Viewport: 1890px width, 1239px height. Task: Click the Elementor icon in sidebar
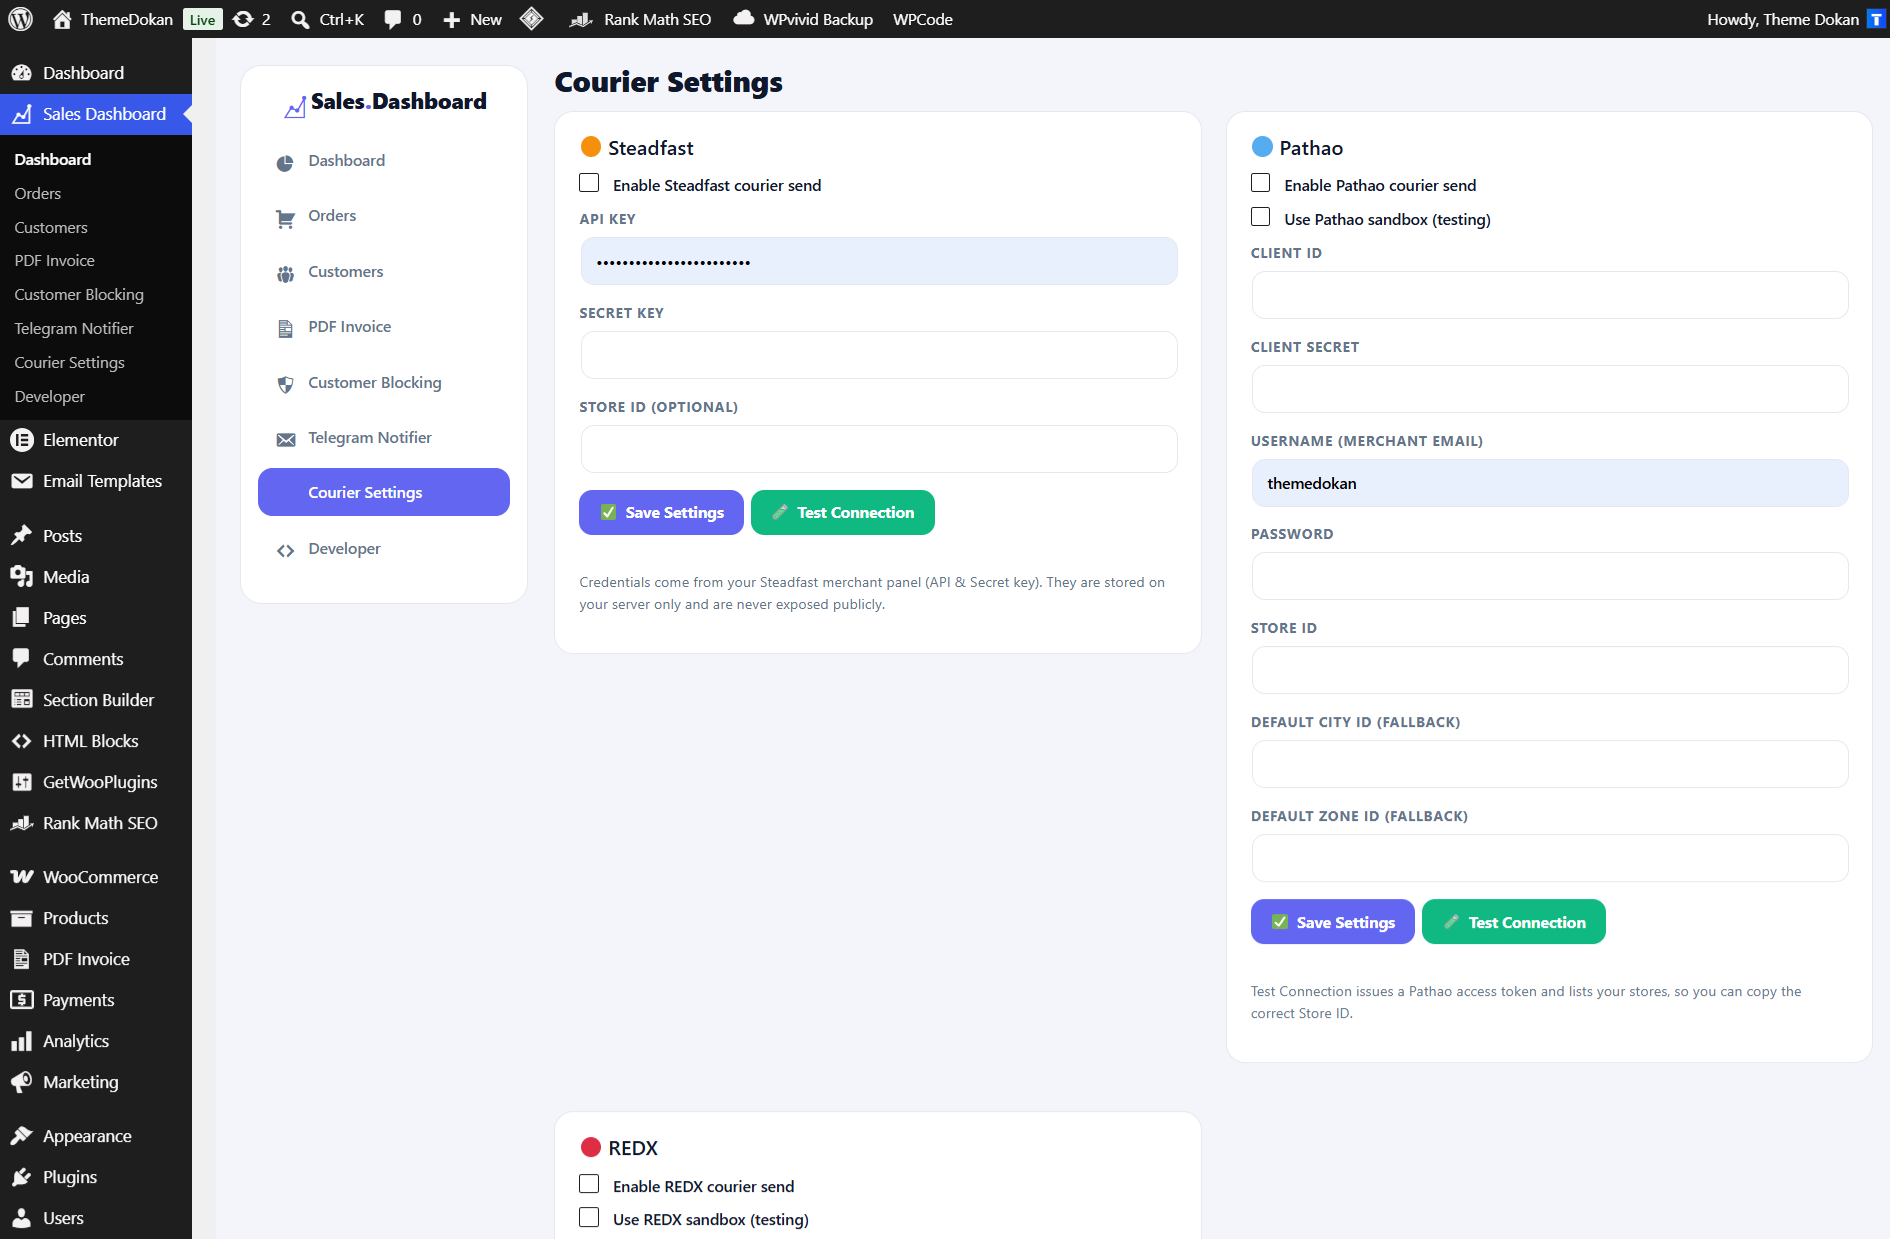click(21, 440)
